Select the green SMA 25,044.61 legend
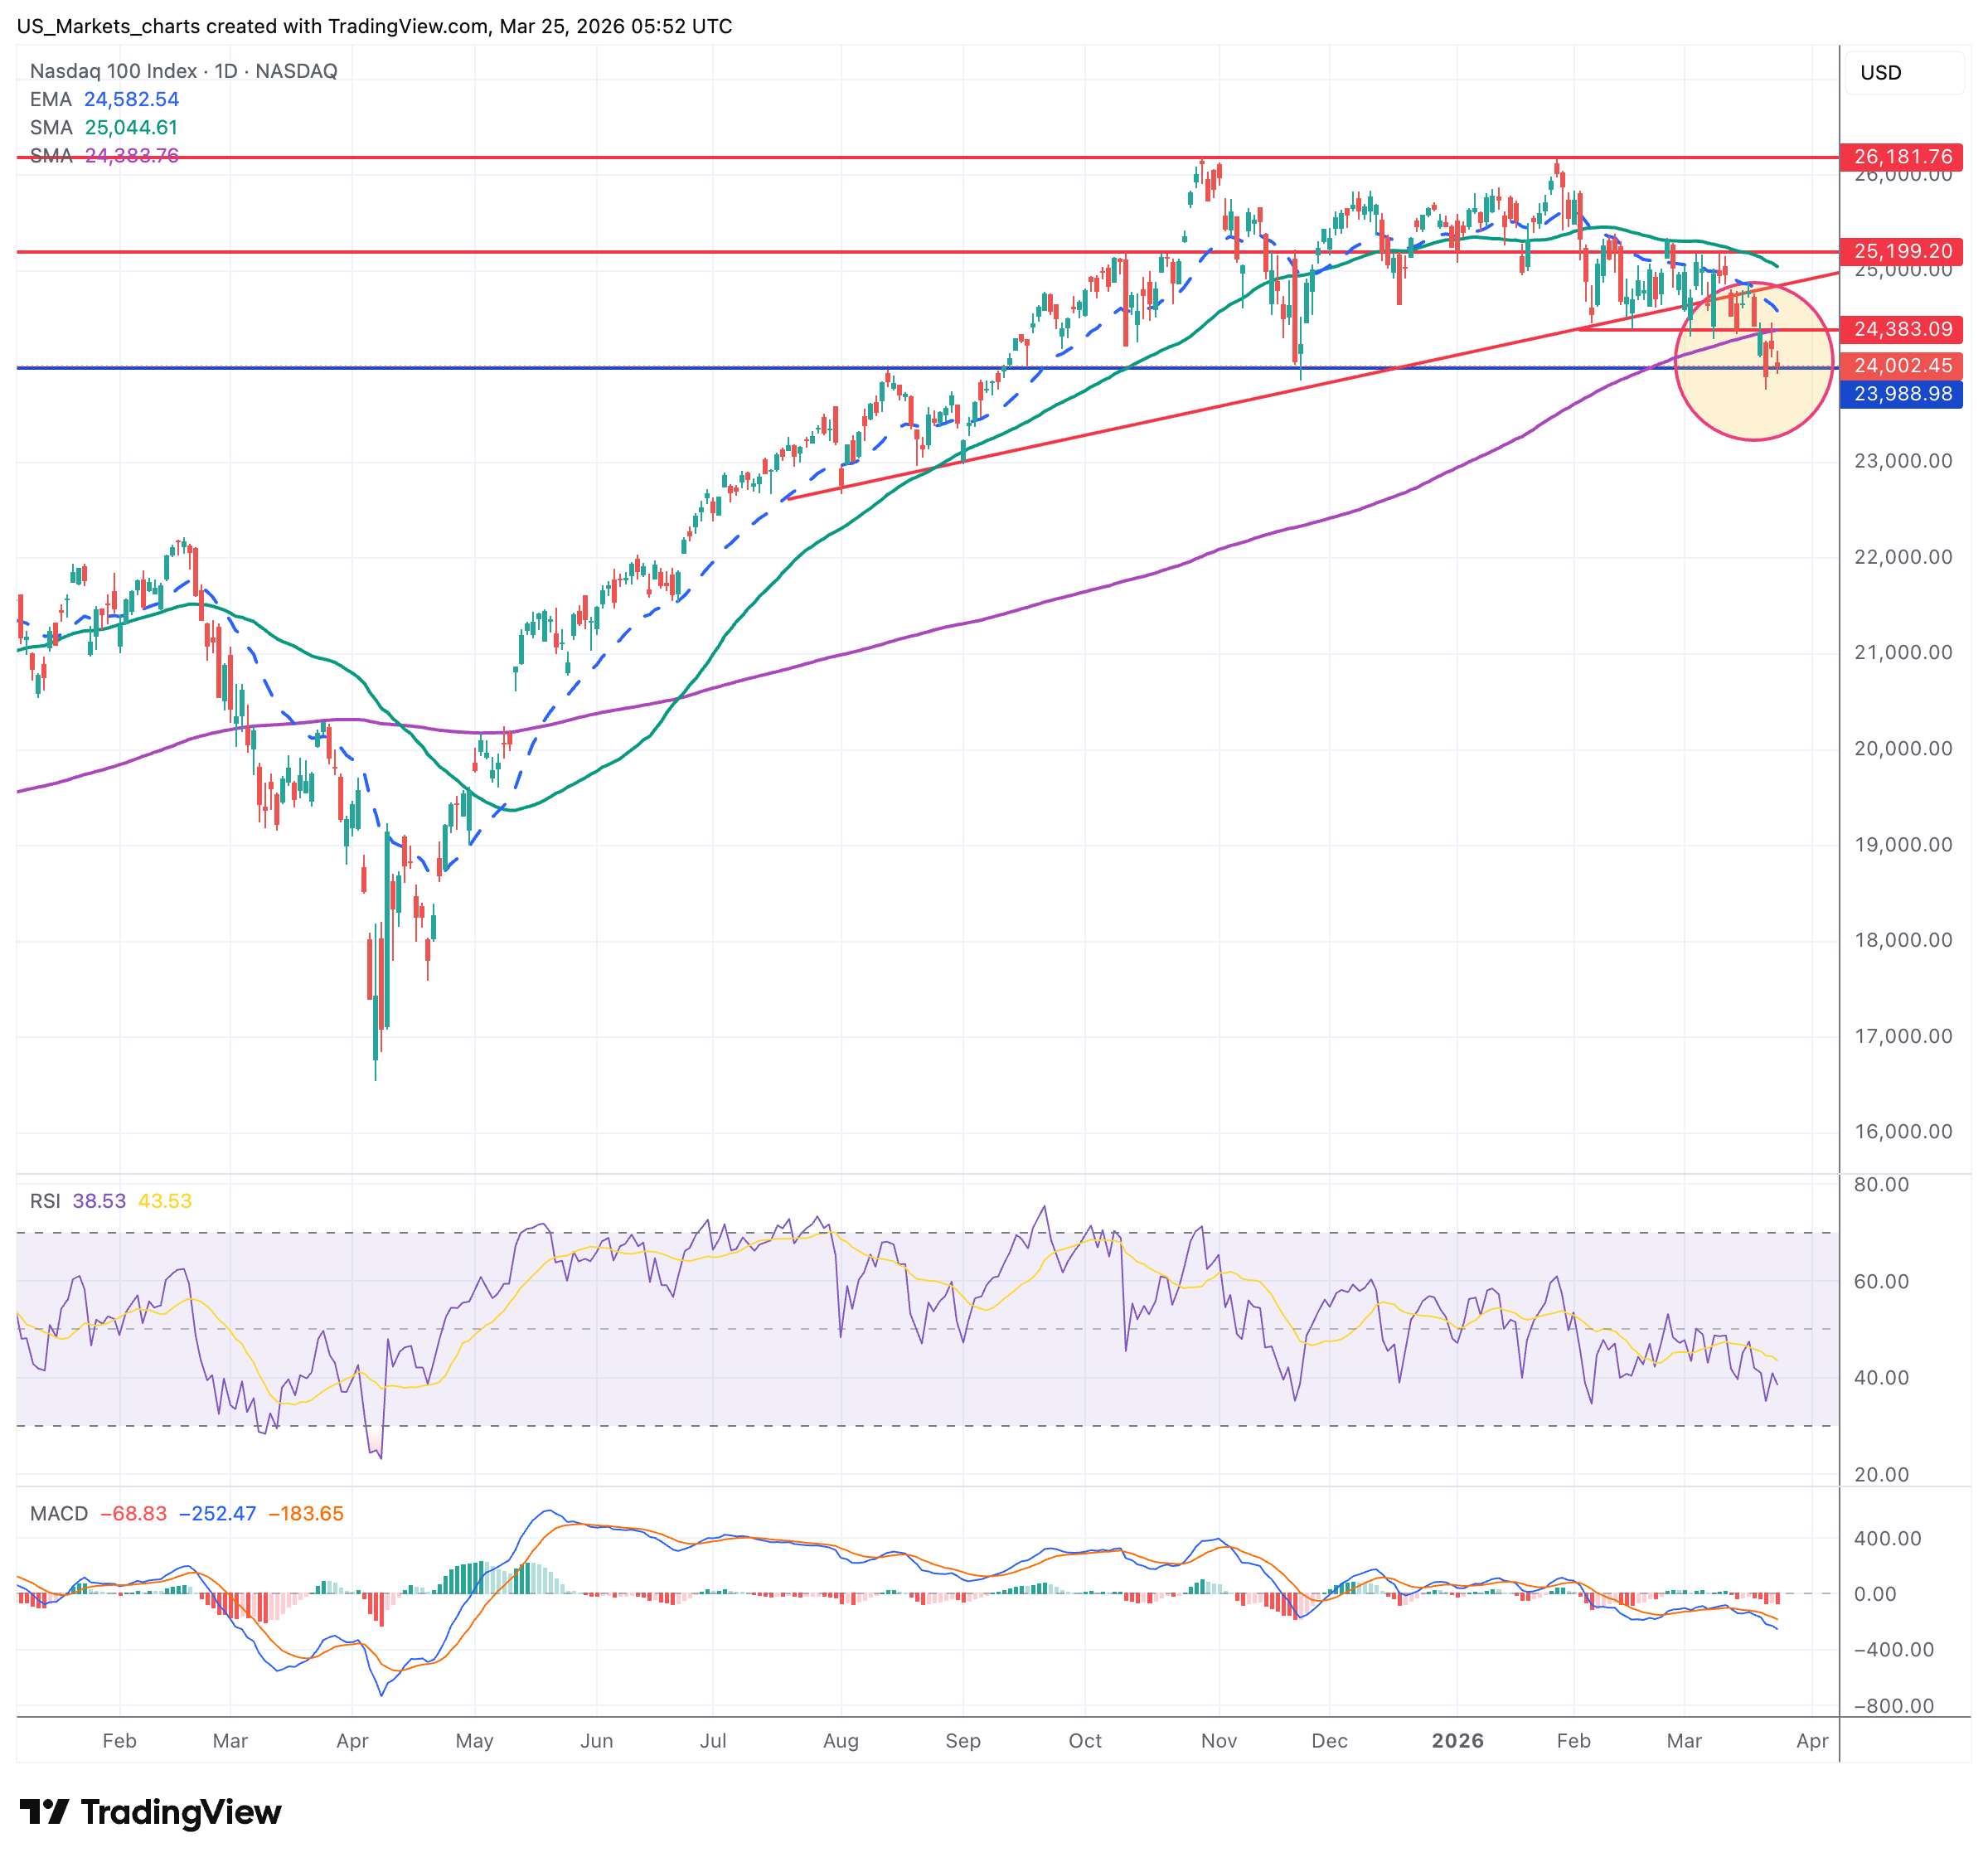The width and height of the screenshot is (1988, 1862). tap(104, 127)
